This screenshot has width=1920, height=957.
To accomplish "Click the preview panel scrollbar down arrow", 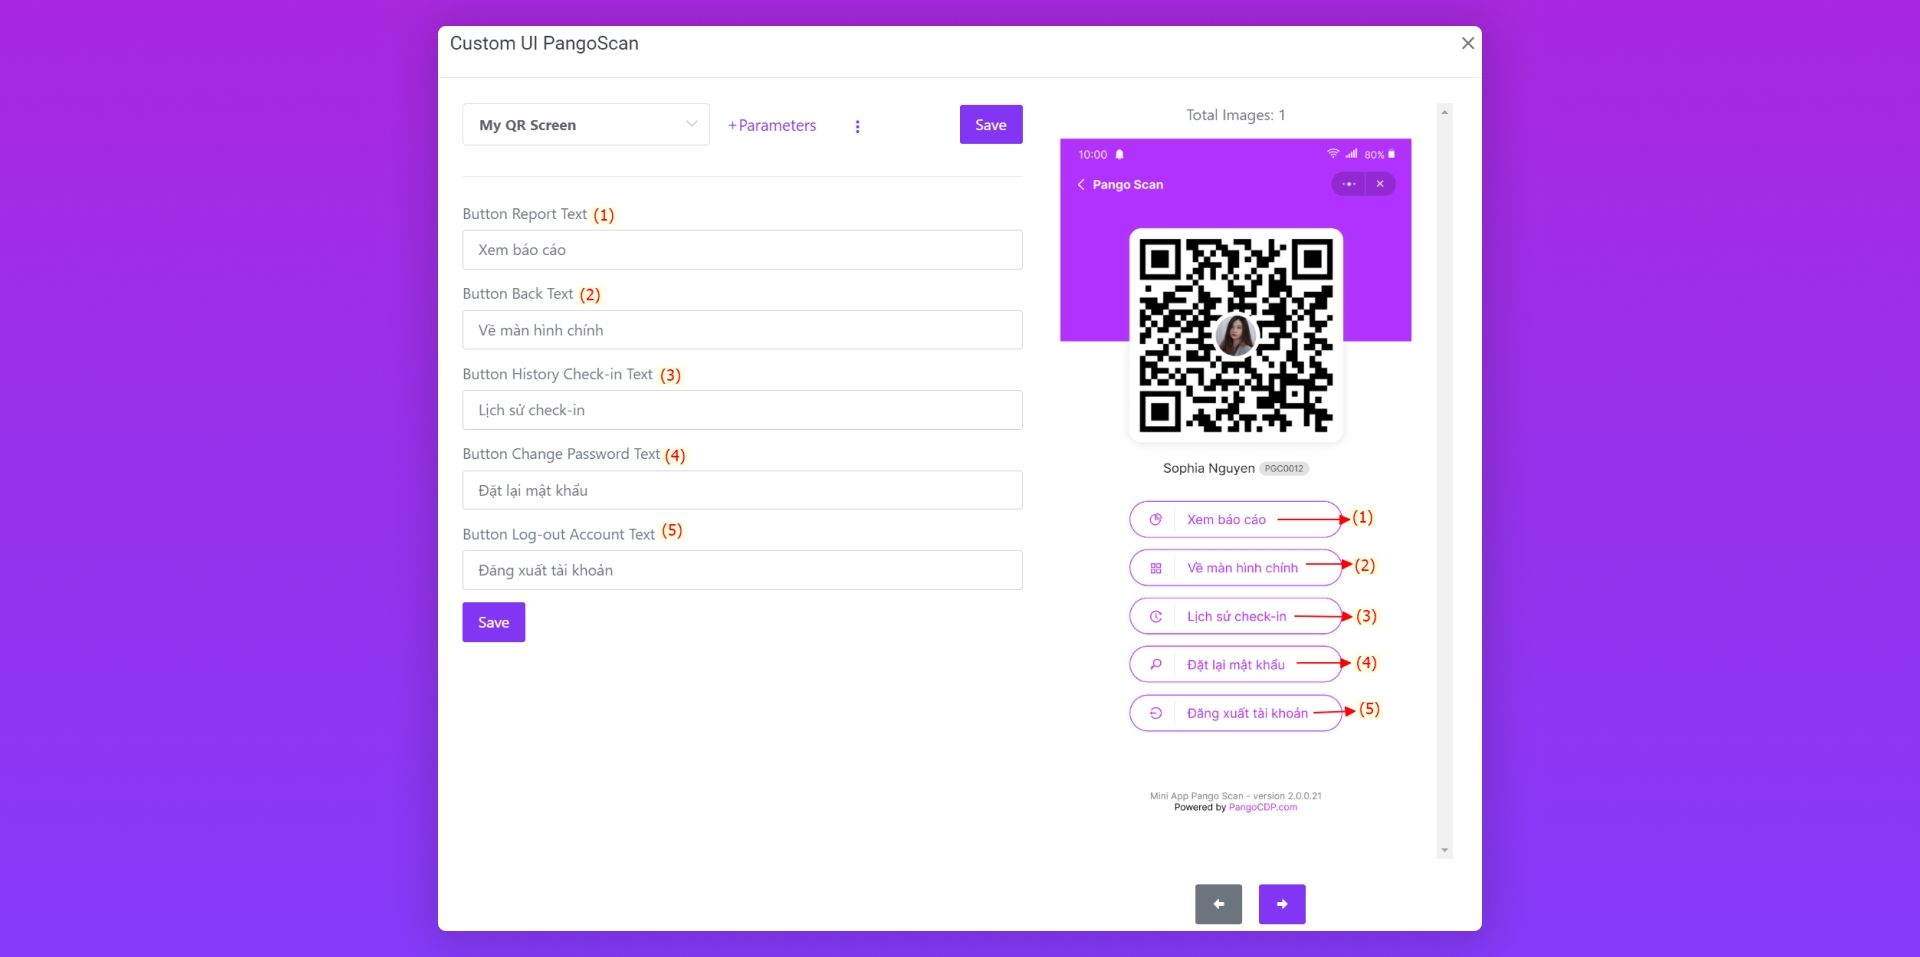I will coord(1444,850).
